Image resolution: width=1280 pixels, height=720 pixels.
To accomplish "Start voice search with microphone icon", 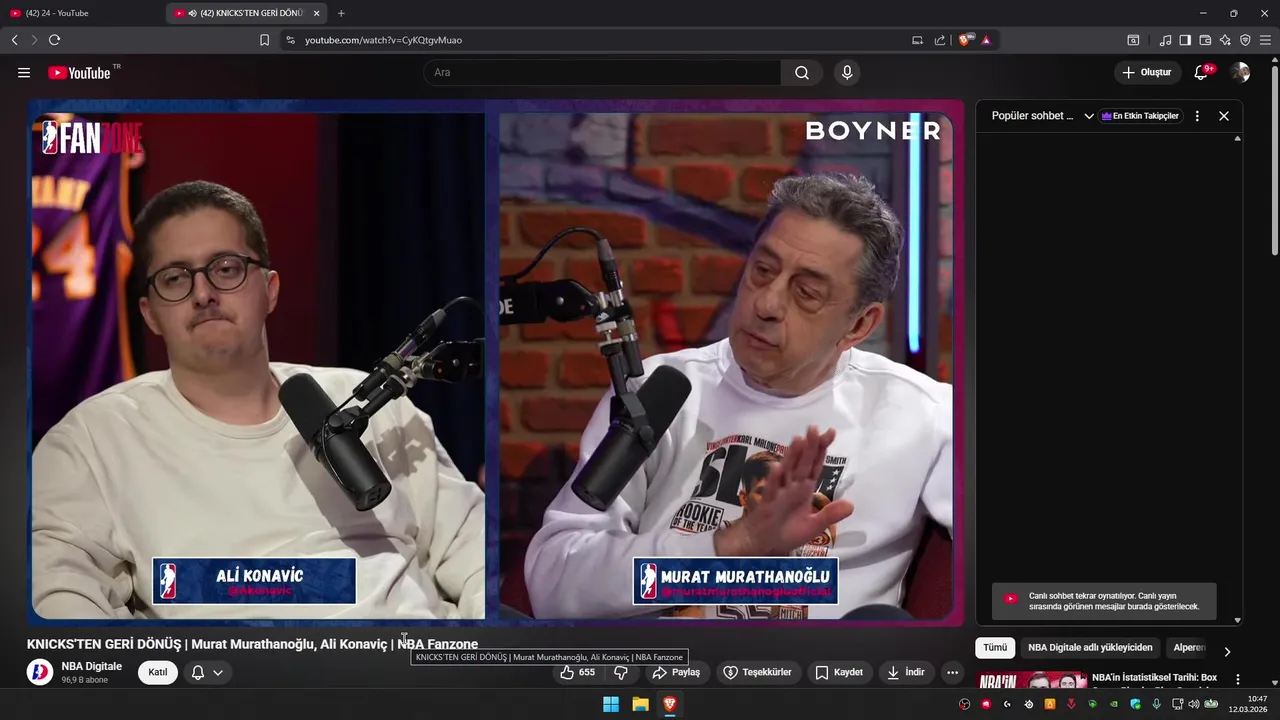I will [x=847, y=73].
